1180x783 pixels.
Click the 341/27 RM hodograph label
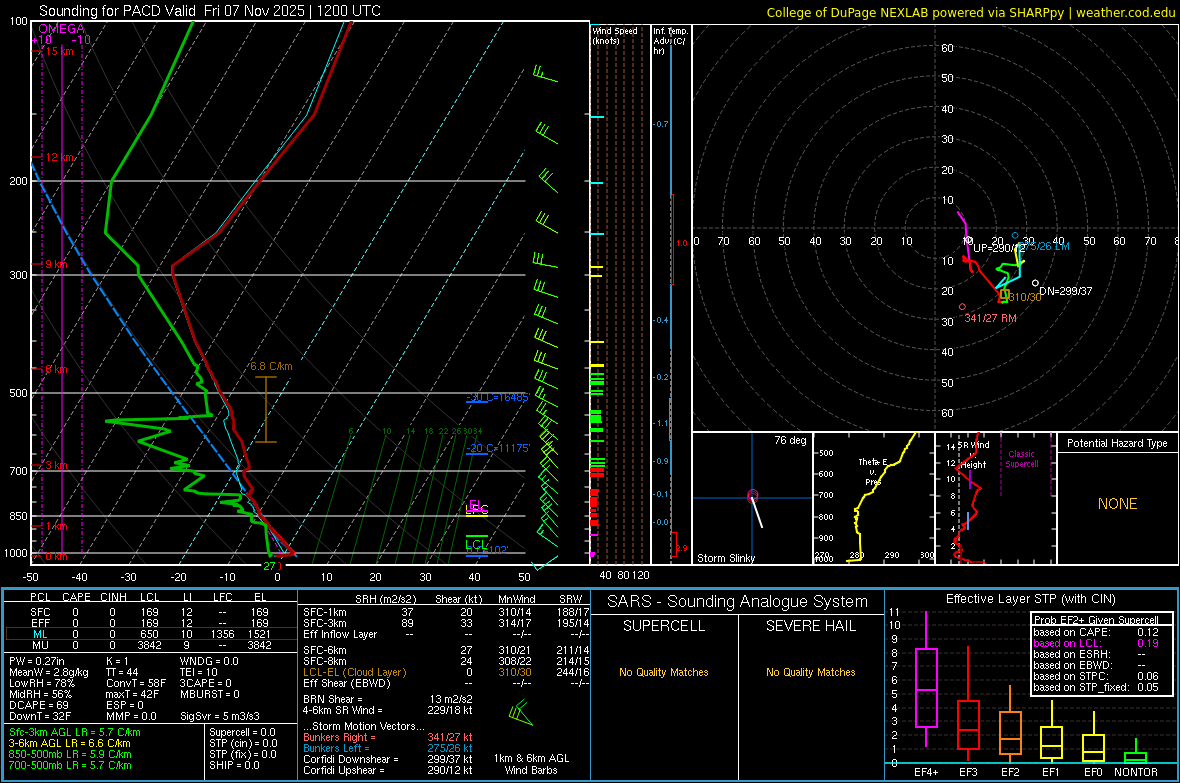990,318
